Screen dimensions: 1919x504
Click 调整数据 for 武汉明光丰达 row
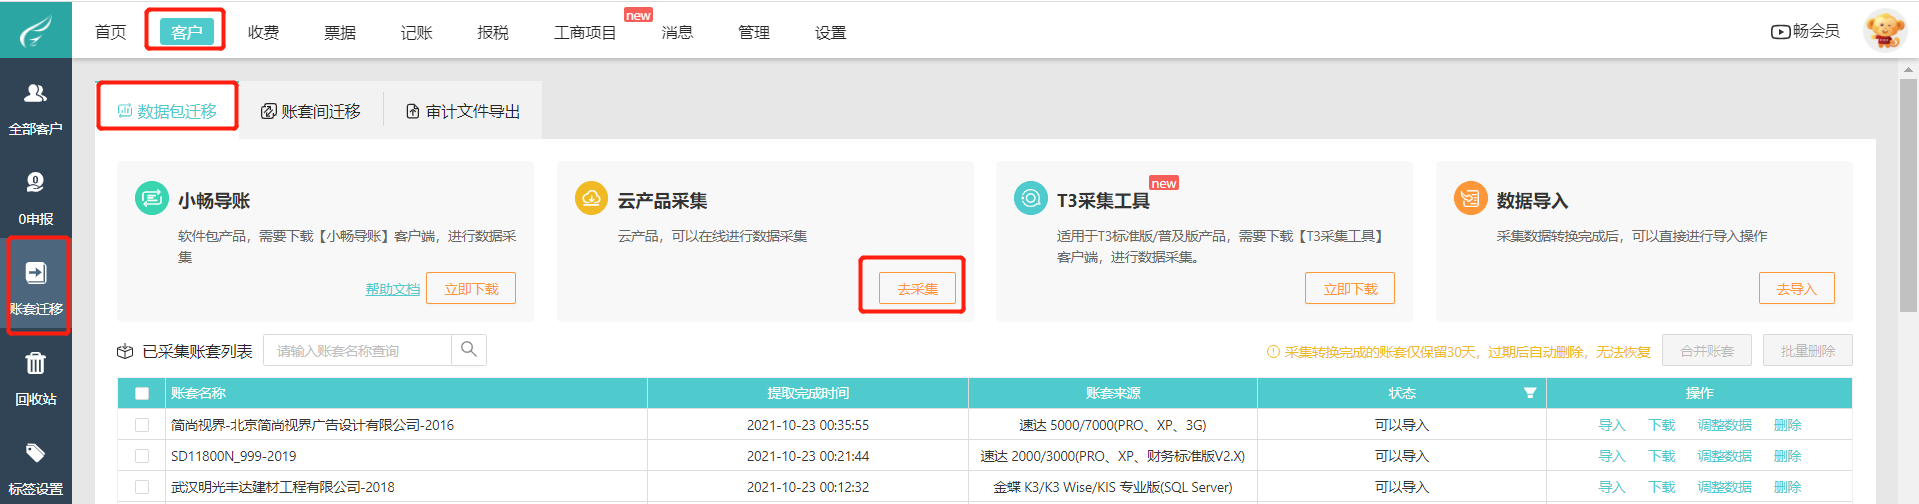[1725, 487]
